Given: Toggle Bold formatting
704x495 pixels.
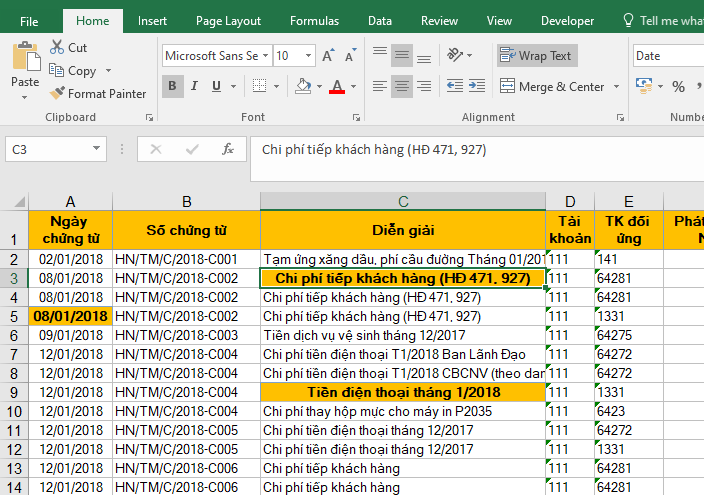Looking at the screenshot, I should (172, 87).
